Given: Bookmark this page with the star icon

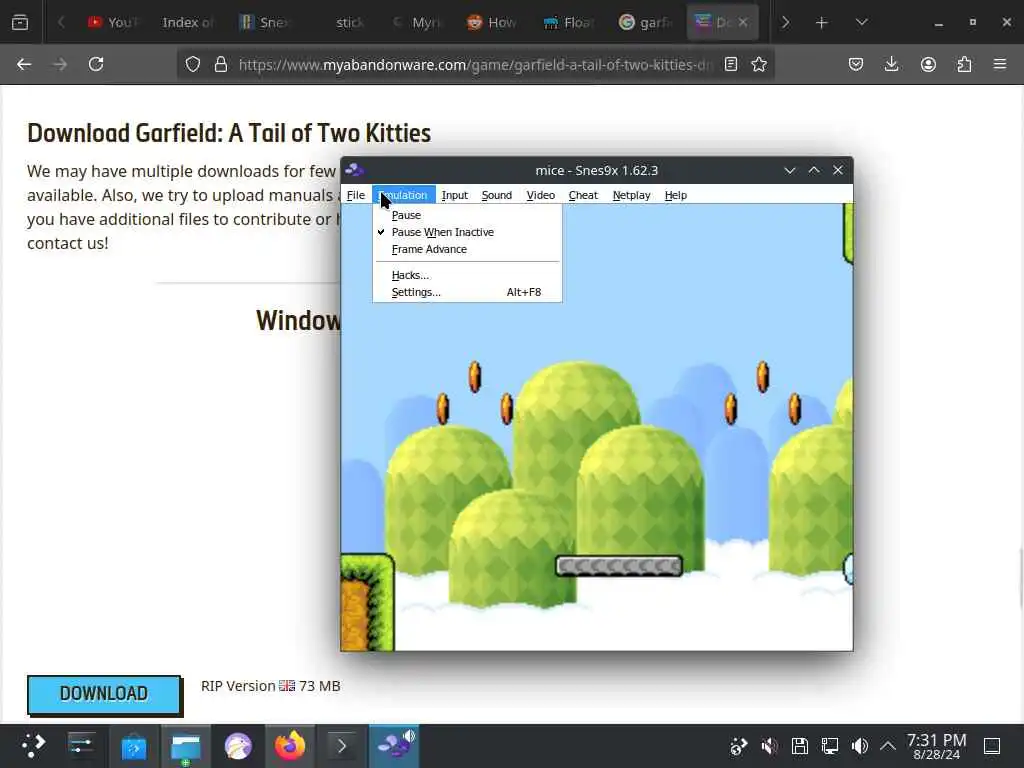Looking at the screenshot, I should [759, 64].
